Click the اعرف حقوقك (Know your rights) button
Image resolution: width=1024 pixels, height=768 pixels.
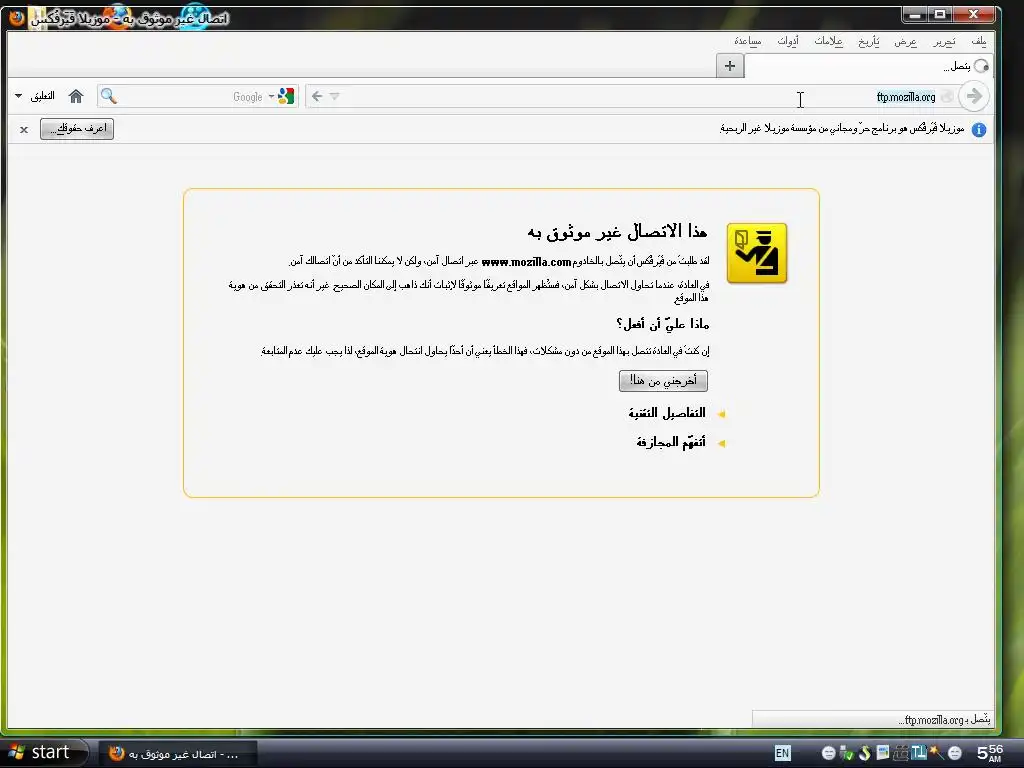pyautogui.click(x=77, y=129)
